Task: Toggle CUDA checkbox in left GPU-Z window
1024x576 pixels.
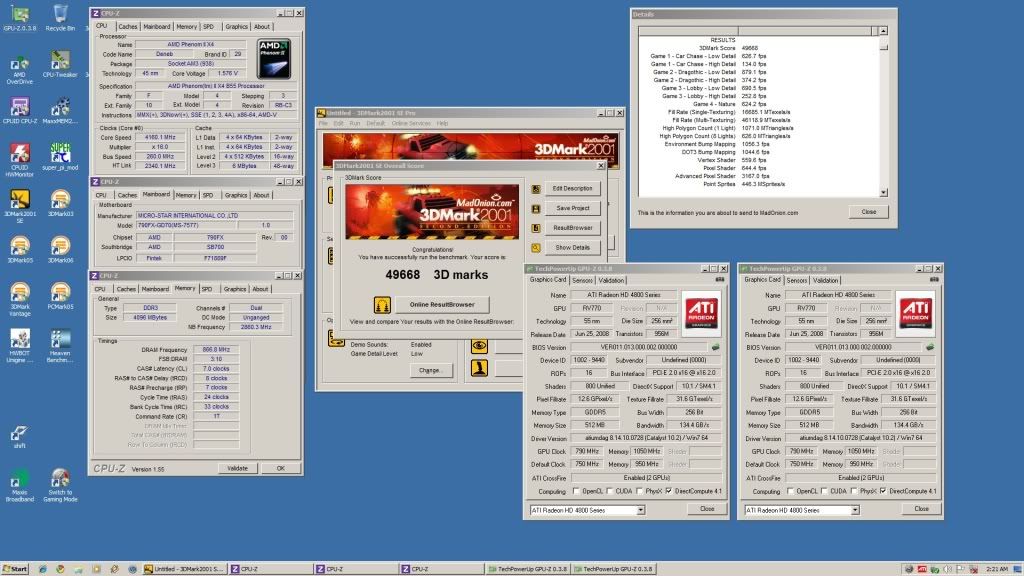Action: [609, 491]
